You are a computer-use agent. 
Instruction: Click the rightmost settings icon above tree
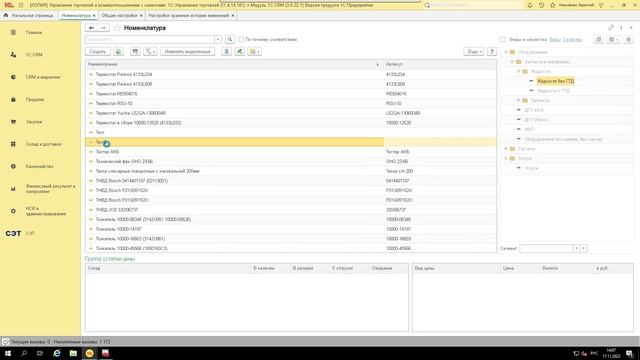pyautogui.click(x=629, y=40)
